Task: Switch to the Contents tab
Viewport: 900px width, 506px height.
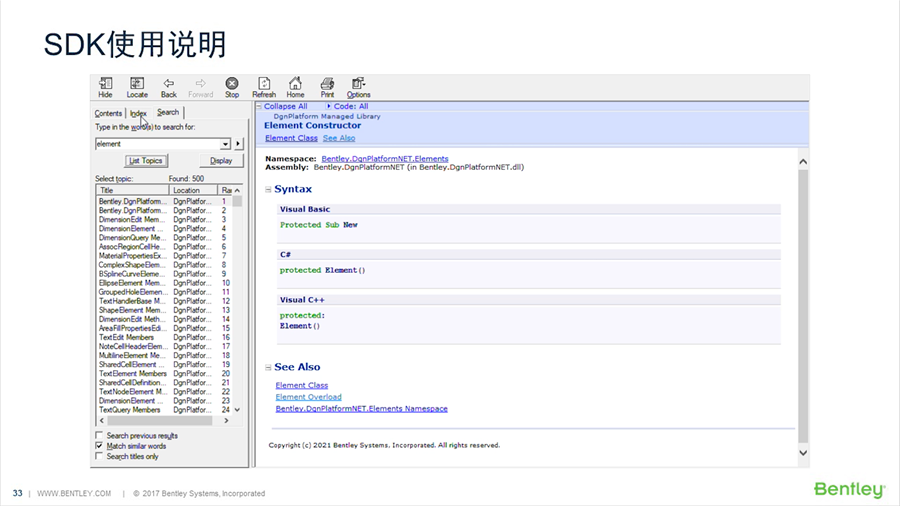Action: [108, 113]
